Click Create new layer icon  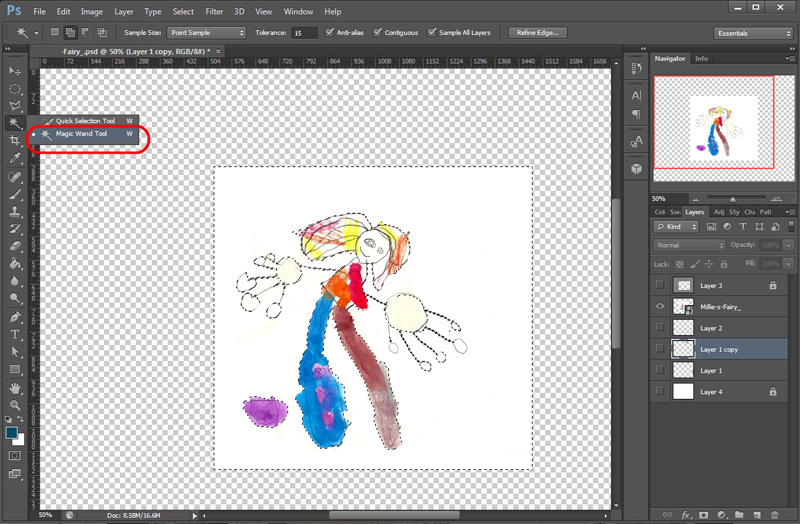757,515
